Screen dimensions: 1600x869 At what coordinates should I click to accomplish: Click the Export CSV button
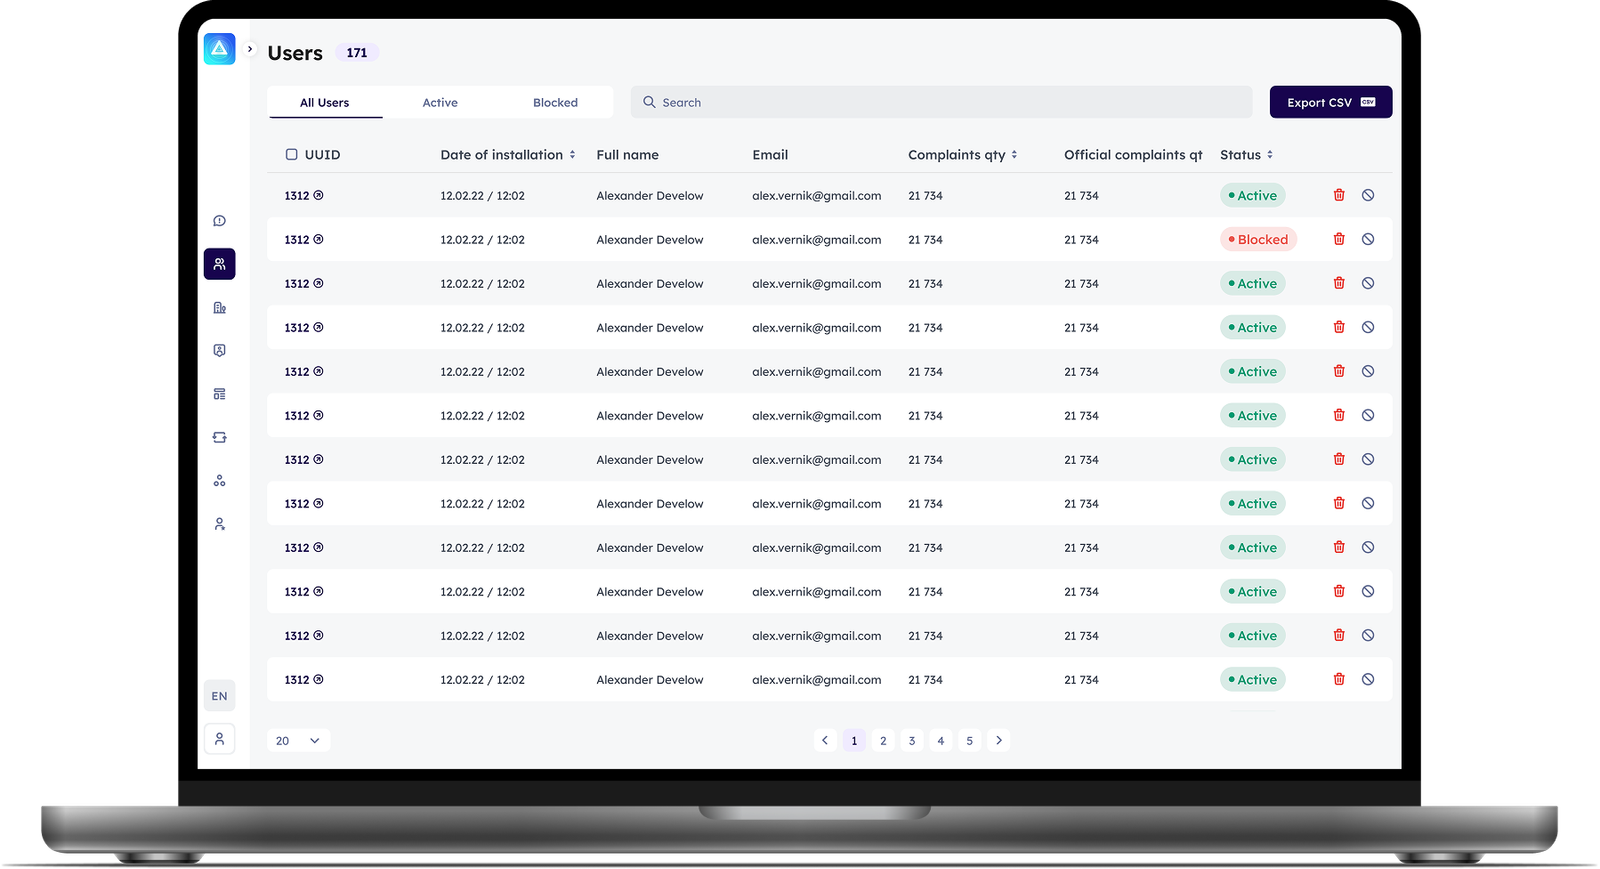pos(1330,102)
